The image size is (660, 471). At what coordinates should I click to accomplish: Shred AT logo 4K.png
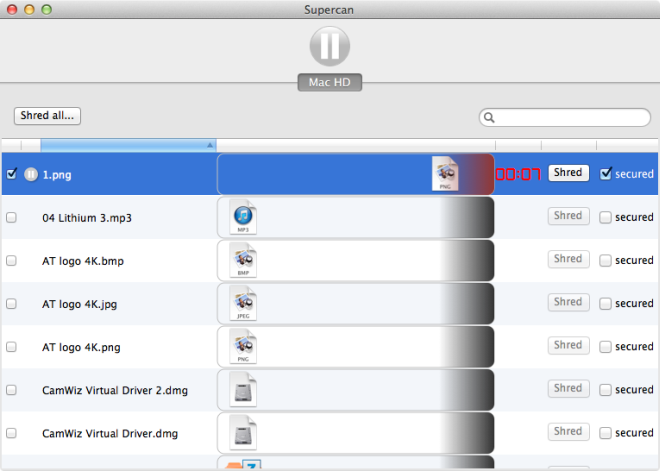click(x=568, y=346)
